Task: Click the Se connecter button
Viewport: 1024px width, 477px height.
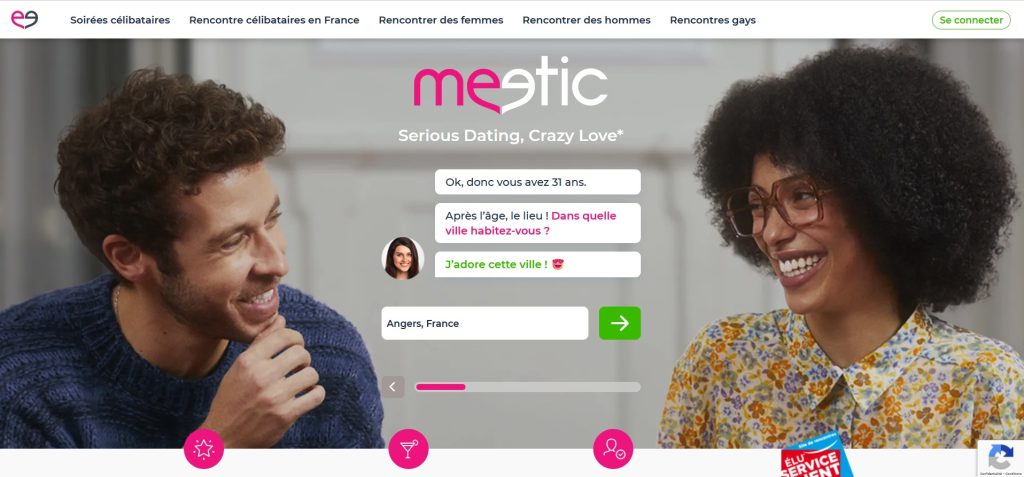Action: [971, 20]
